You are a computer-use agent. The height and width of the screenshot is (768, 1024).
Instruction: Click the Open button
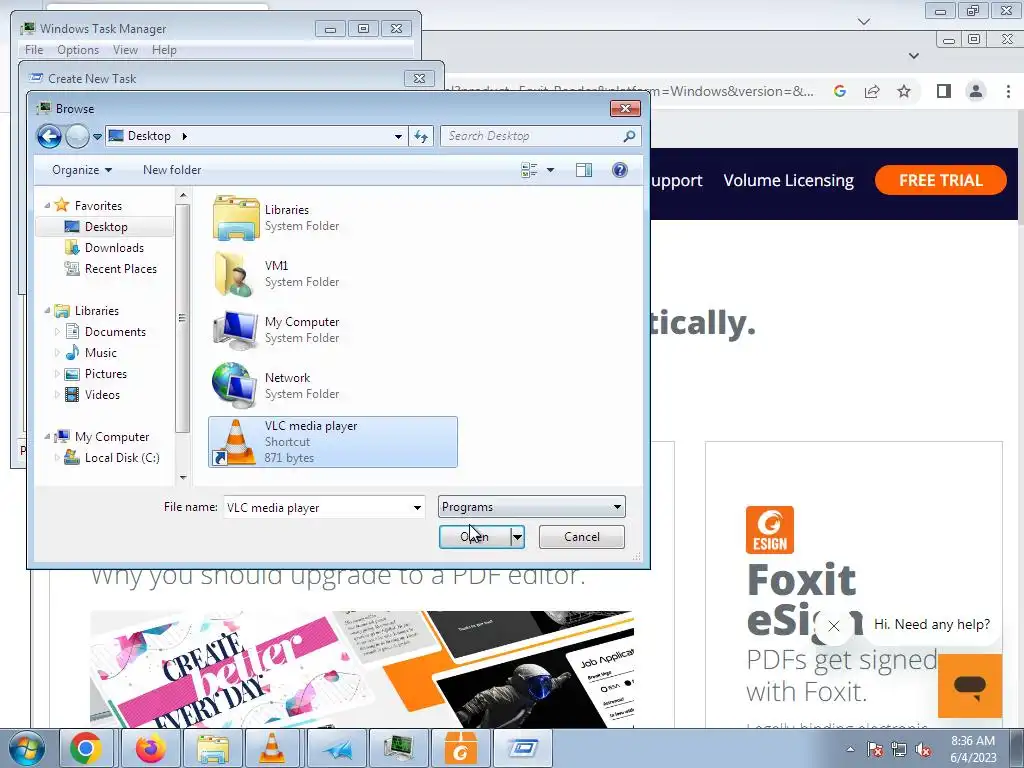(475, 537)
